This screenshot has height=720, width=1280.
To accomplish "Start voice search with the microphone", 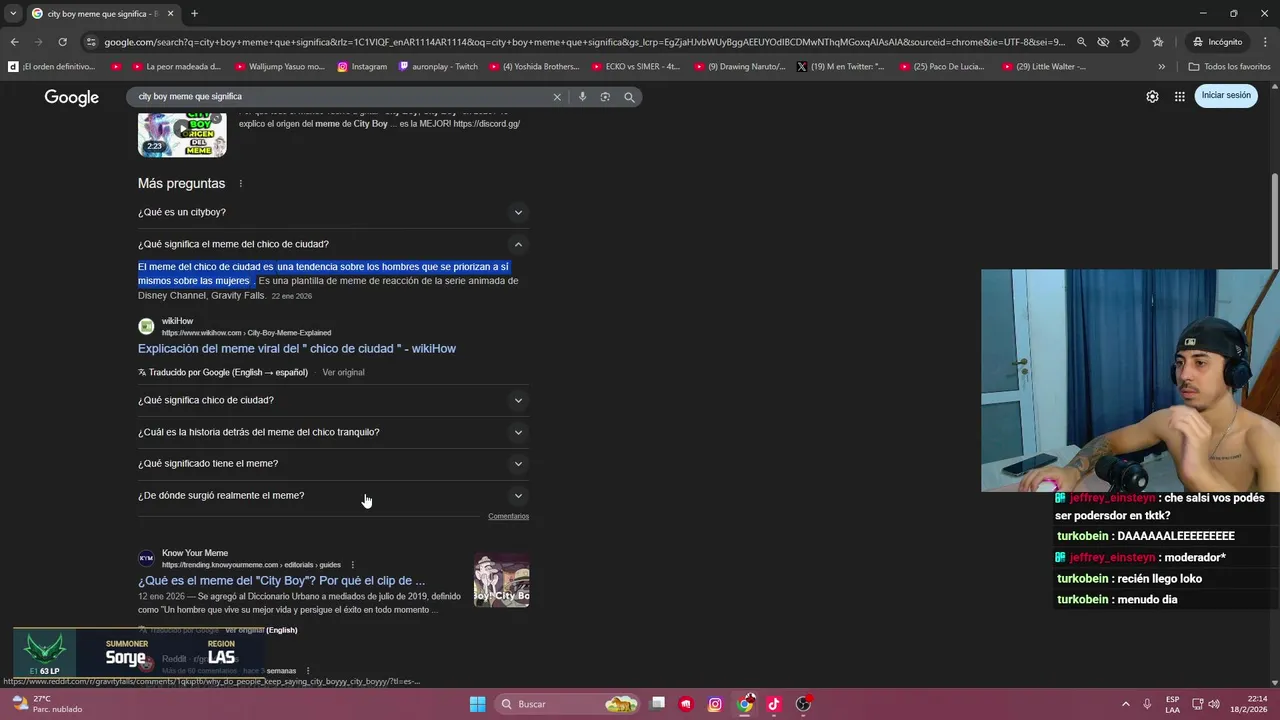I will tap(582, 97).
